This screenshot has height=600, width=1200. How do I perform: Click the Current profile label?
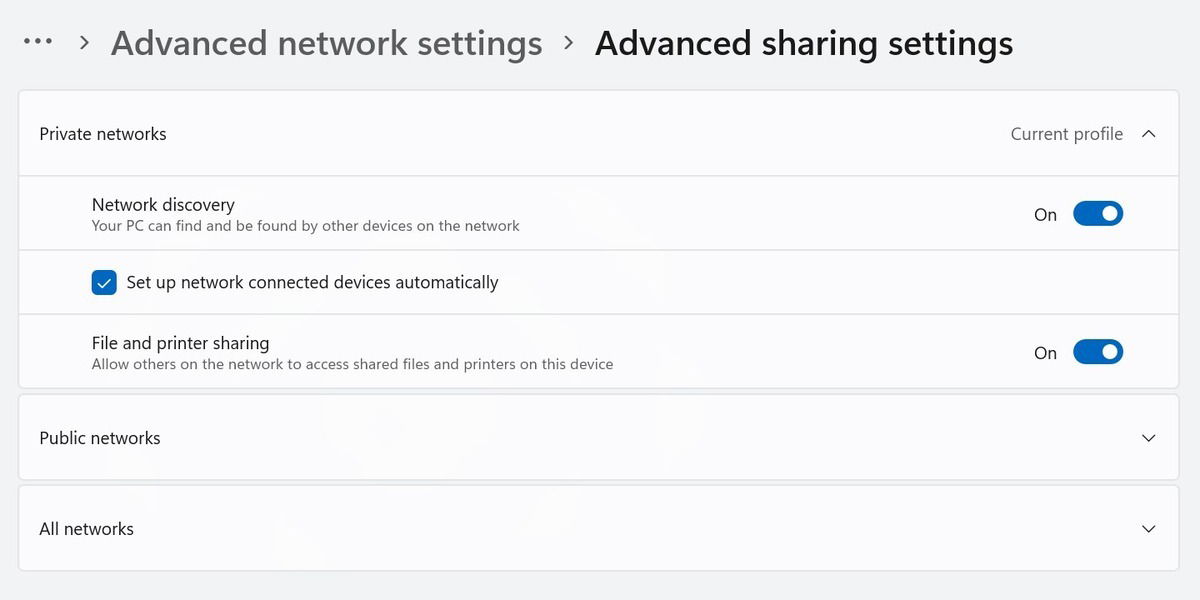(1065, 133)
